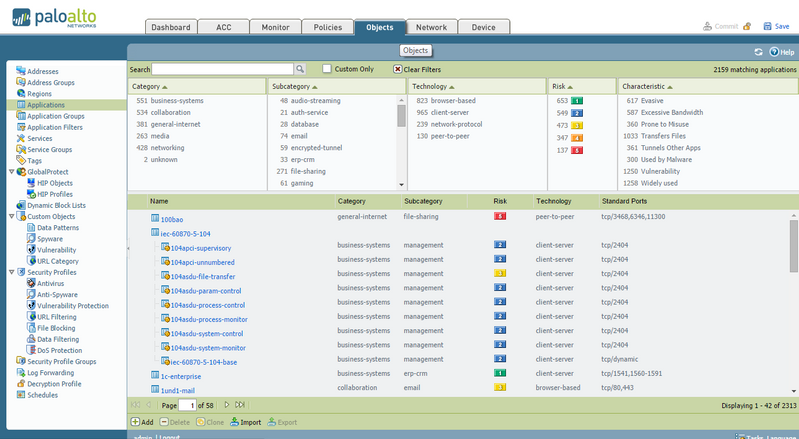Enable the Custom Only checkbox
The height and width of the screenshot is (439, 799).
tap(327, 69)
